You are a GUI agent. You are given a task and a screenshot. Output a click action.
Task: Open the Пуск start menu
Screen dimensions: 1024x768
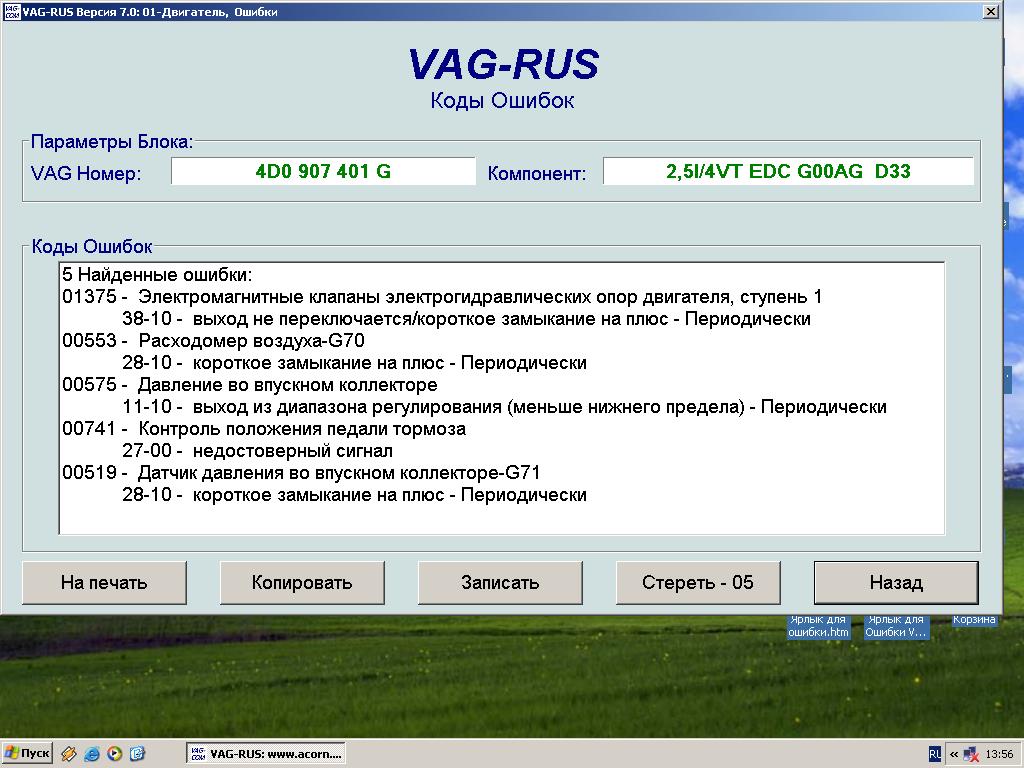[28, 753]
